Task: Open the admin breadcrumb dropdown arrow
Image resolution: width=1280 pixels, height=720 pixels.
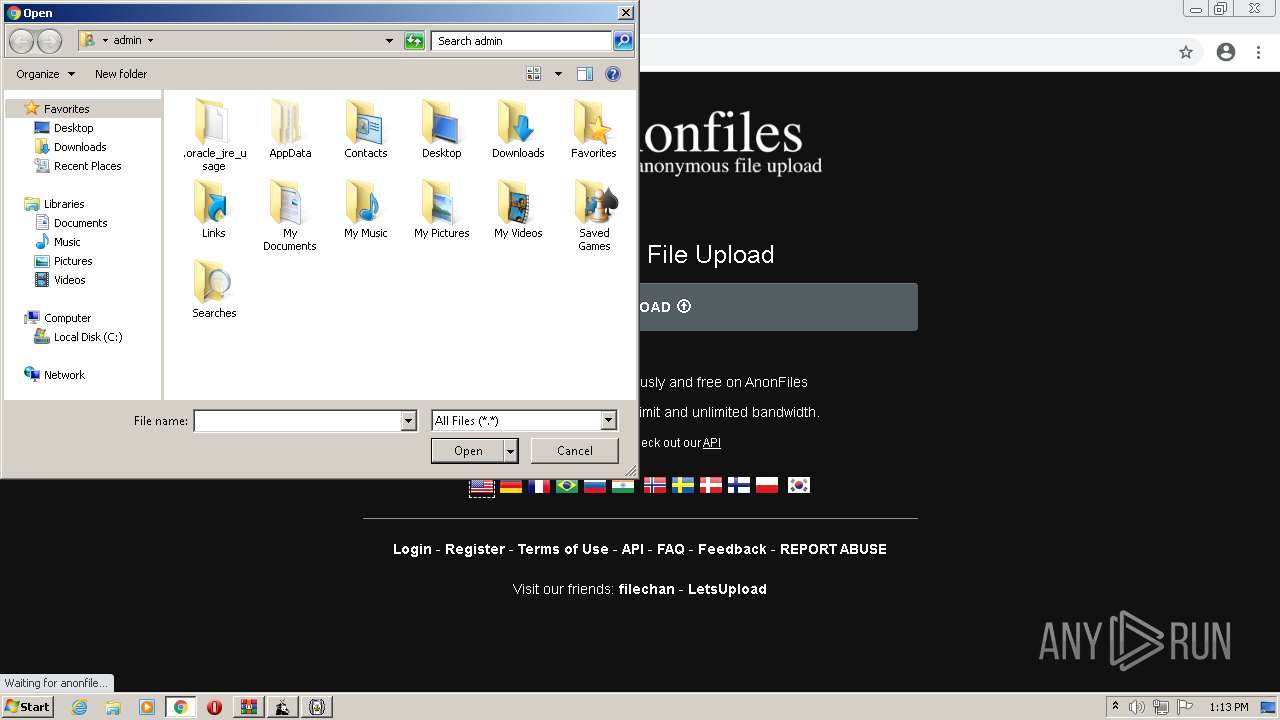Action: pyautogui.click(x=150, y=41)
